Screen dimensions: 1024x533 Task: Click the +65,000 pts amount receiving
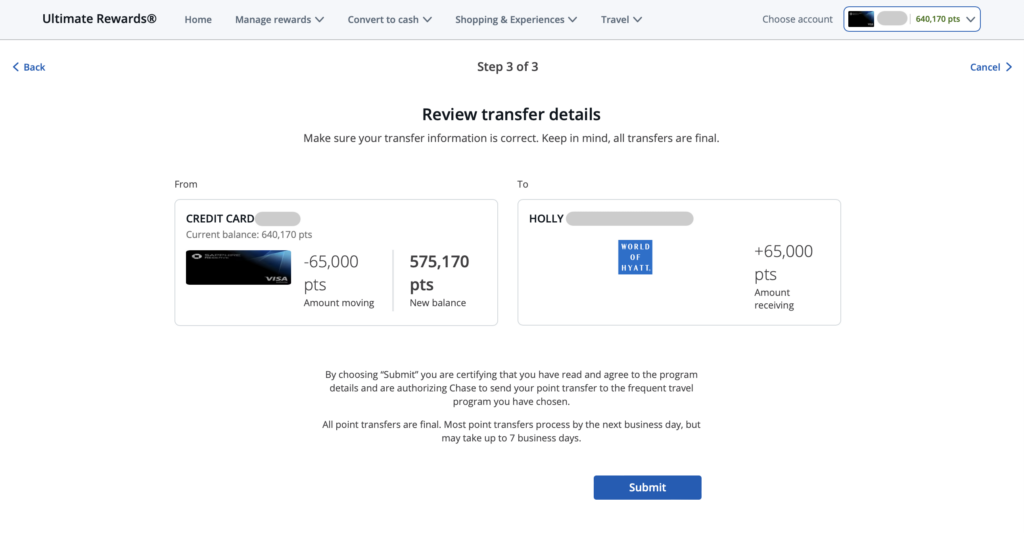[x=783, y=262]
